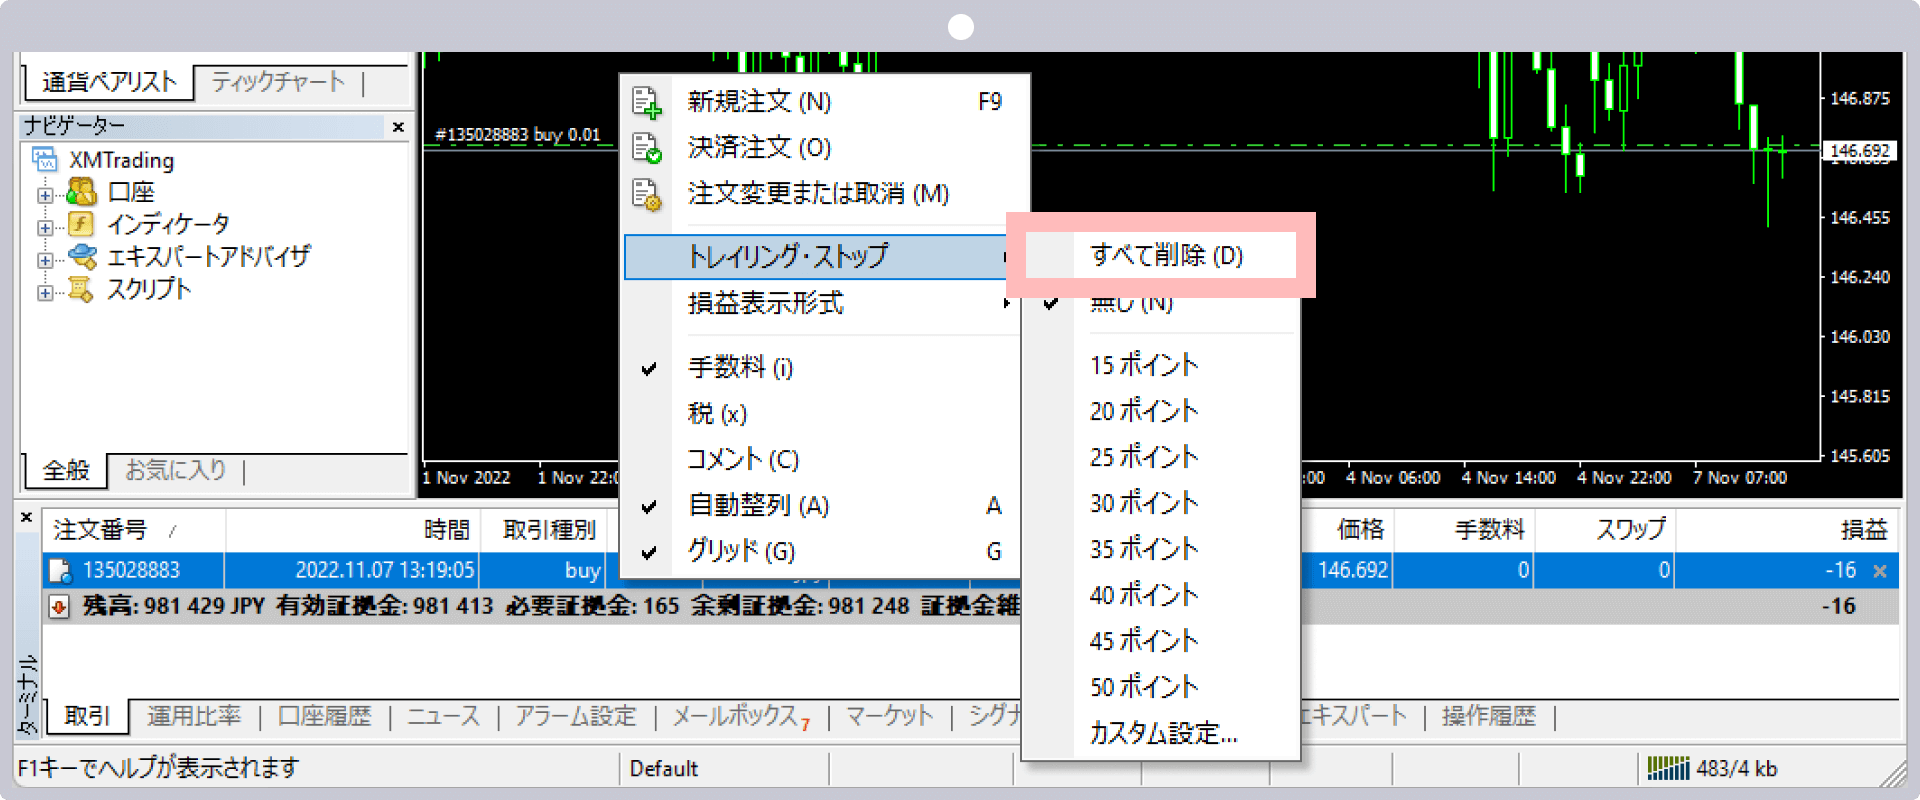Open the ニュース terminal tab
Image resolution: width=1920 pixels, height=800 pixels.
(443, 716)
